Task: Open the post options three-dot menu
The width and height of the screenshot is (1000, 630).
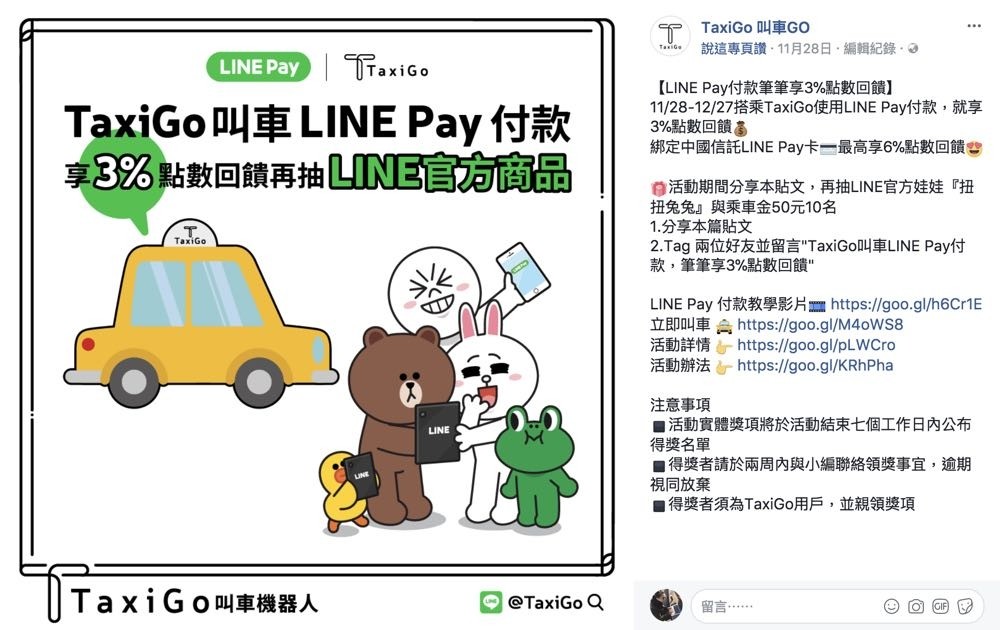Action: point(974,26)
